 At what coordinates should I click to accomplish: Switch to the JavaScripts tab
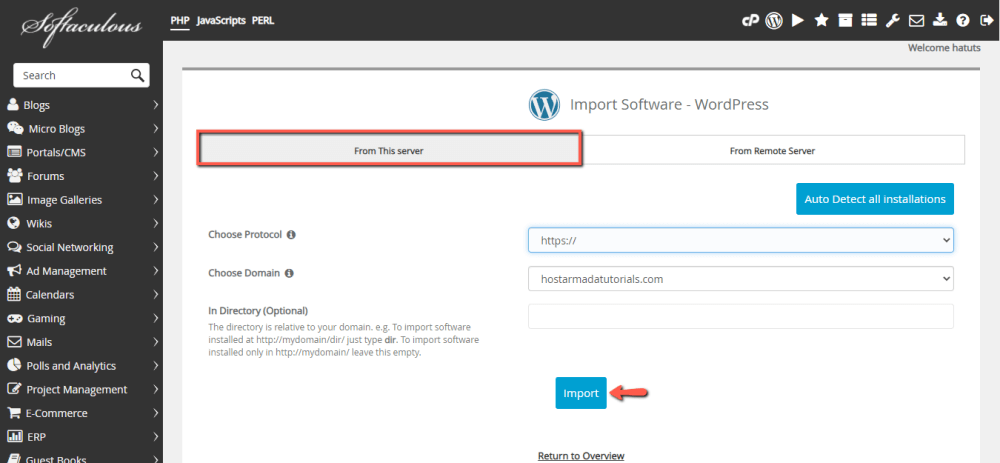[221, 20]
